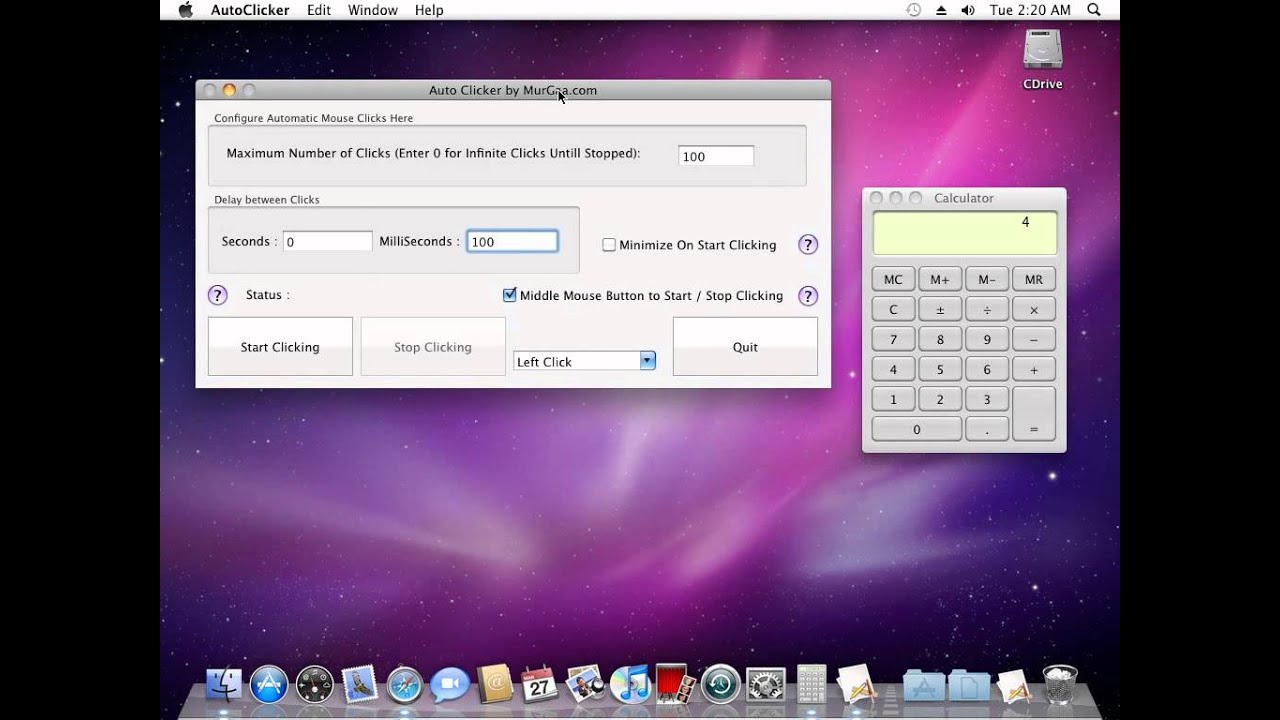Launch Photo Booth red curtain icon
1280x720 pixels.
675,685
